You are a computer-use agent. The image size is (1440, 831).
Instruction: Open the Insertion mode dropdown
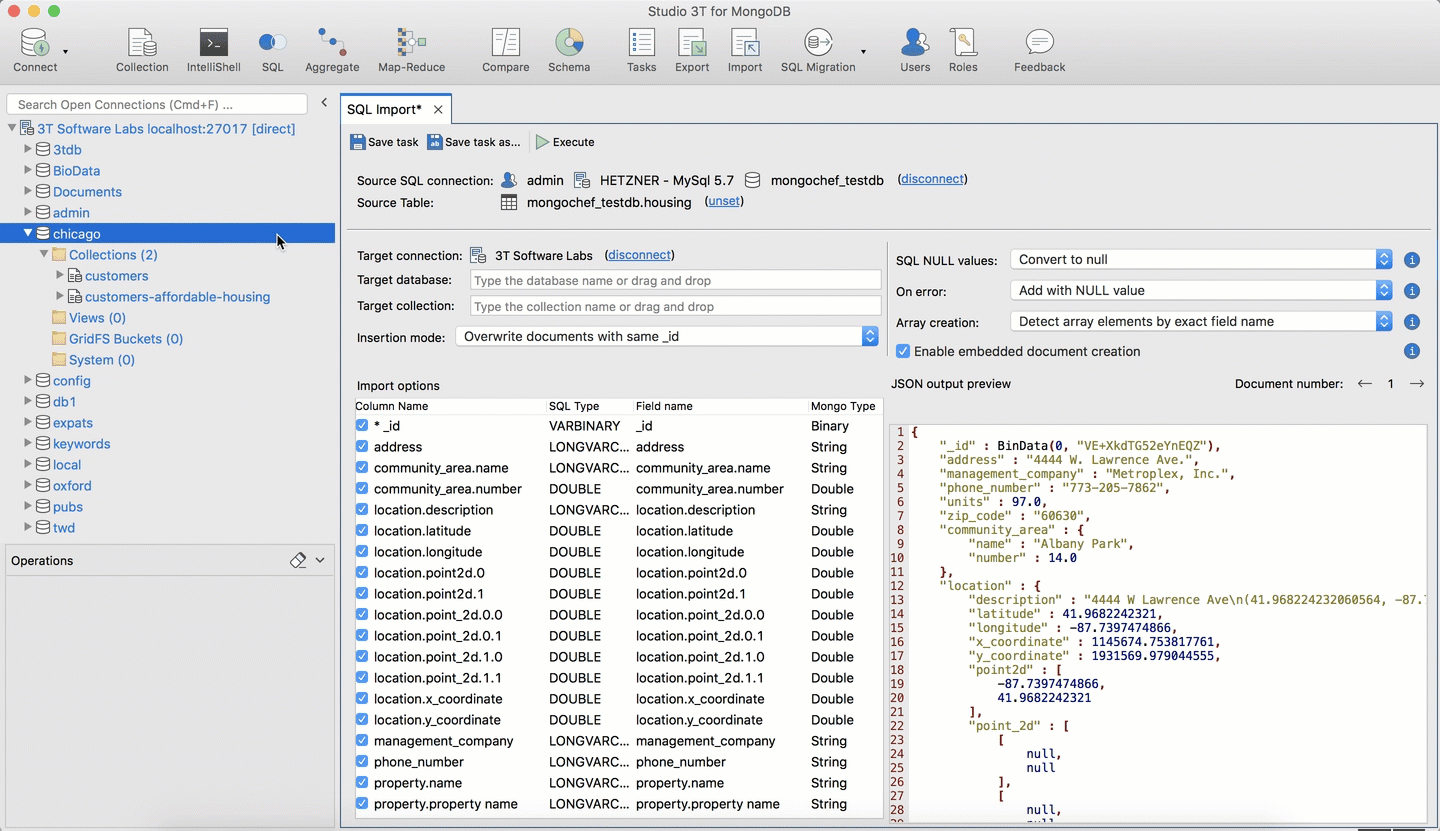667,337
